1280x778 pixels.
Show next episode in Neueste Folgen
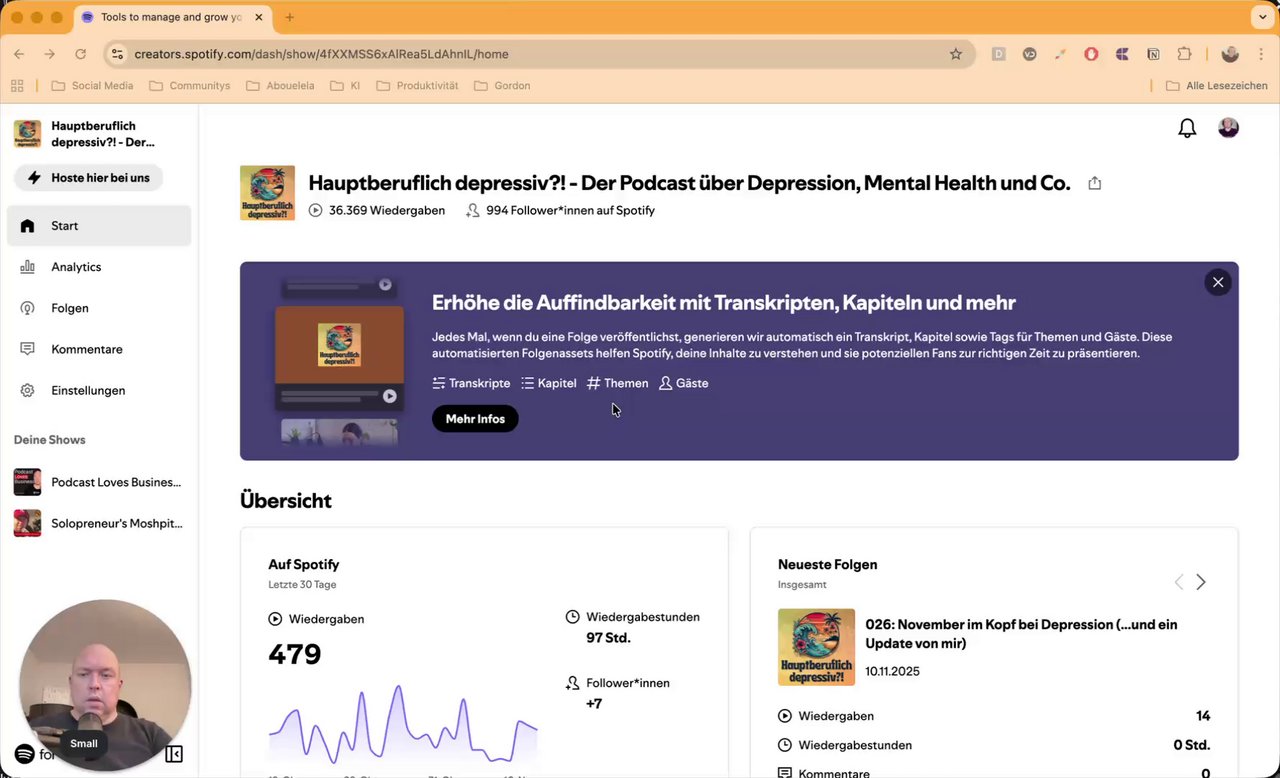[1201, 582]
